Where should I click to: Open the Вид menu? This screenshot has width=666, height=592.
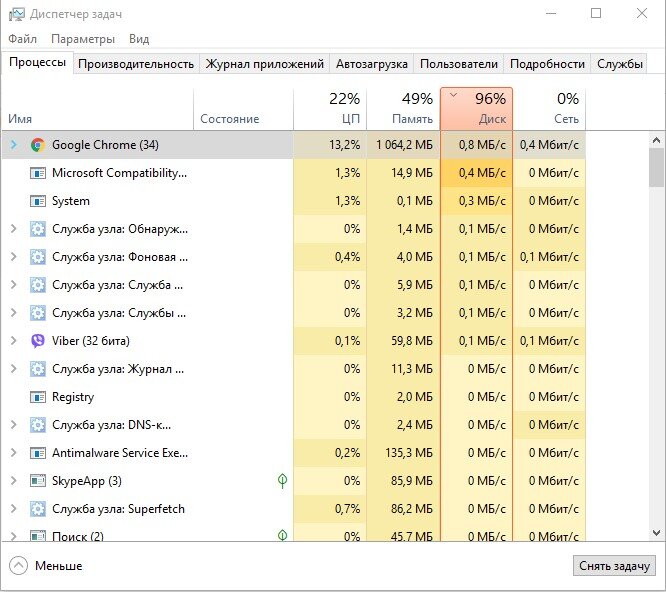click(x=139, y=39)
